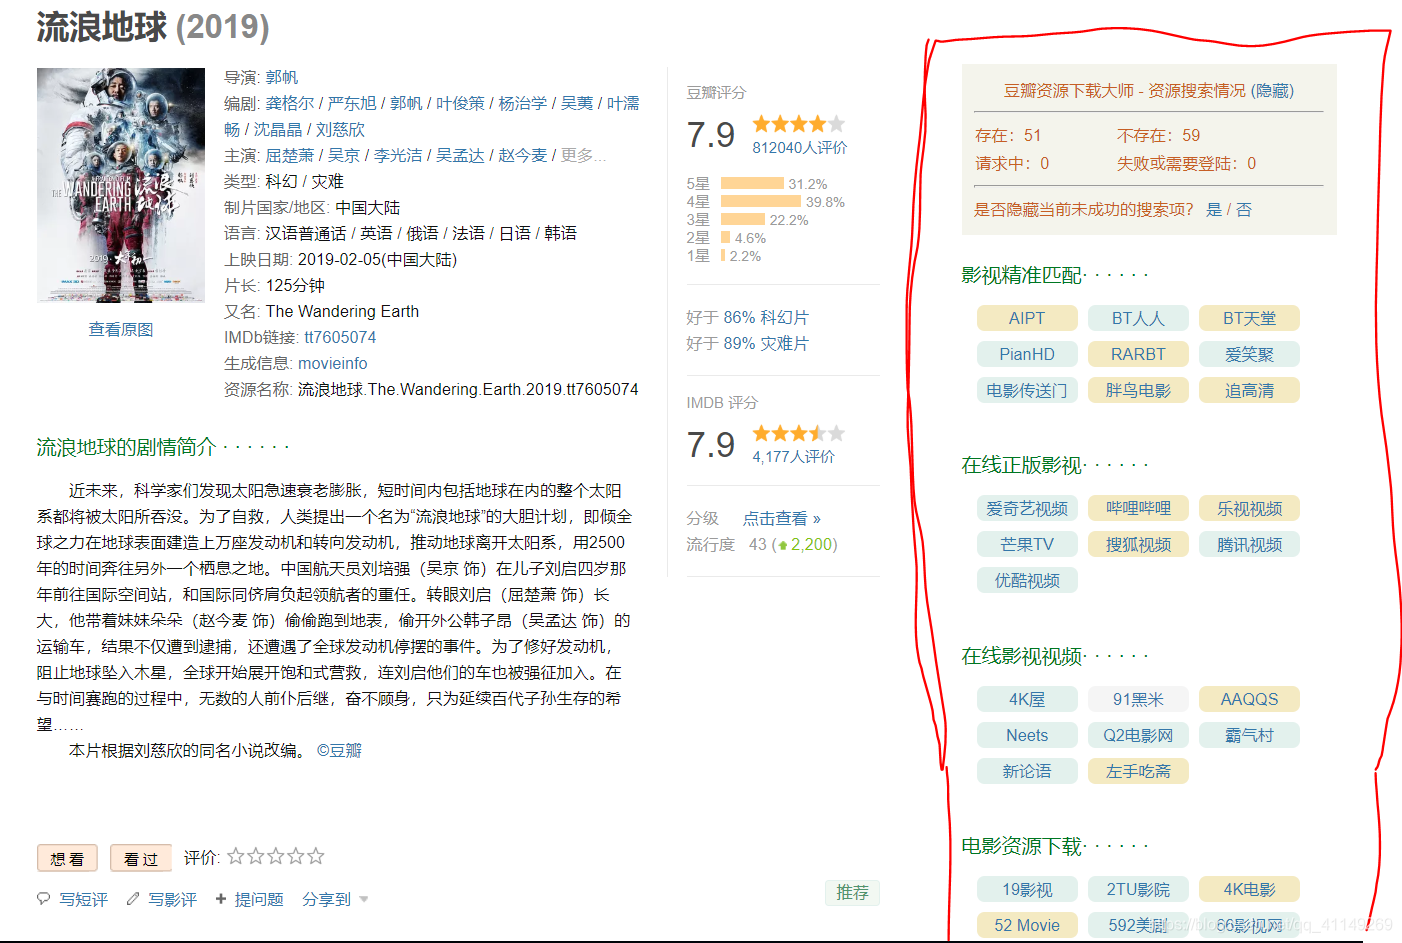
Task: Open the 4K电影 download tag
Action: click(1249, 889)
